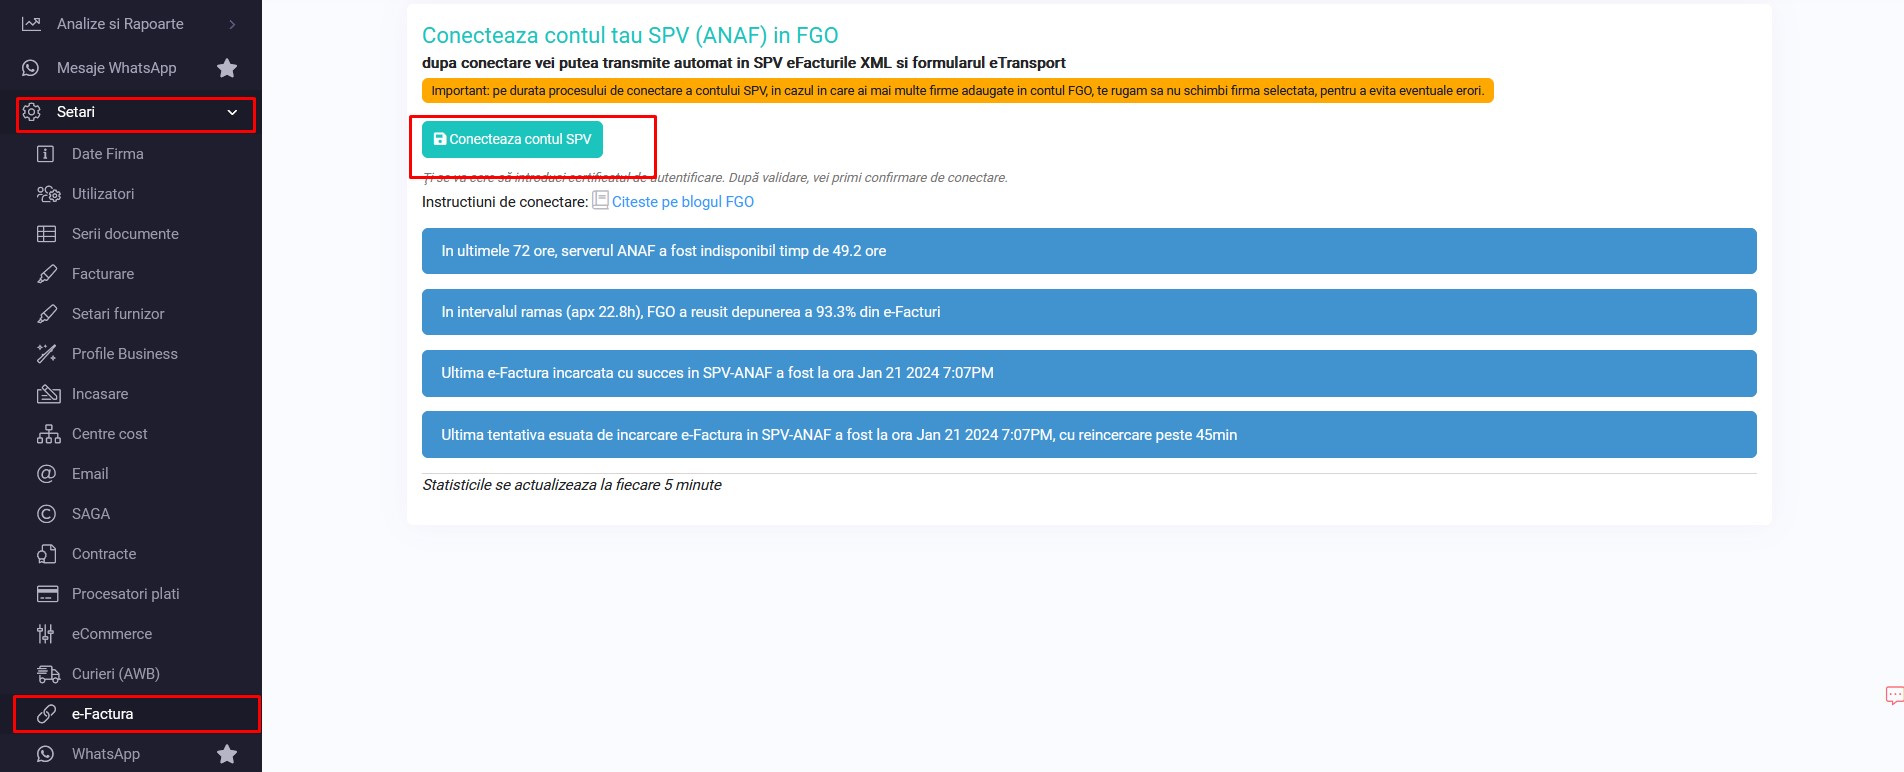Open Date Firma settings

(108, 154)
